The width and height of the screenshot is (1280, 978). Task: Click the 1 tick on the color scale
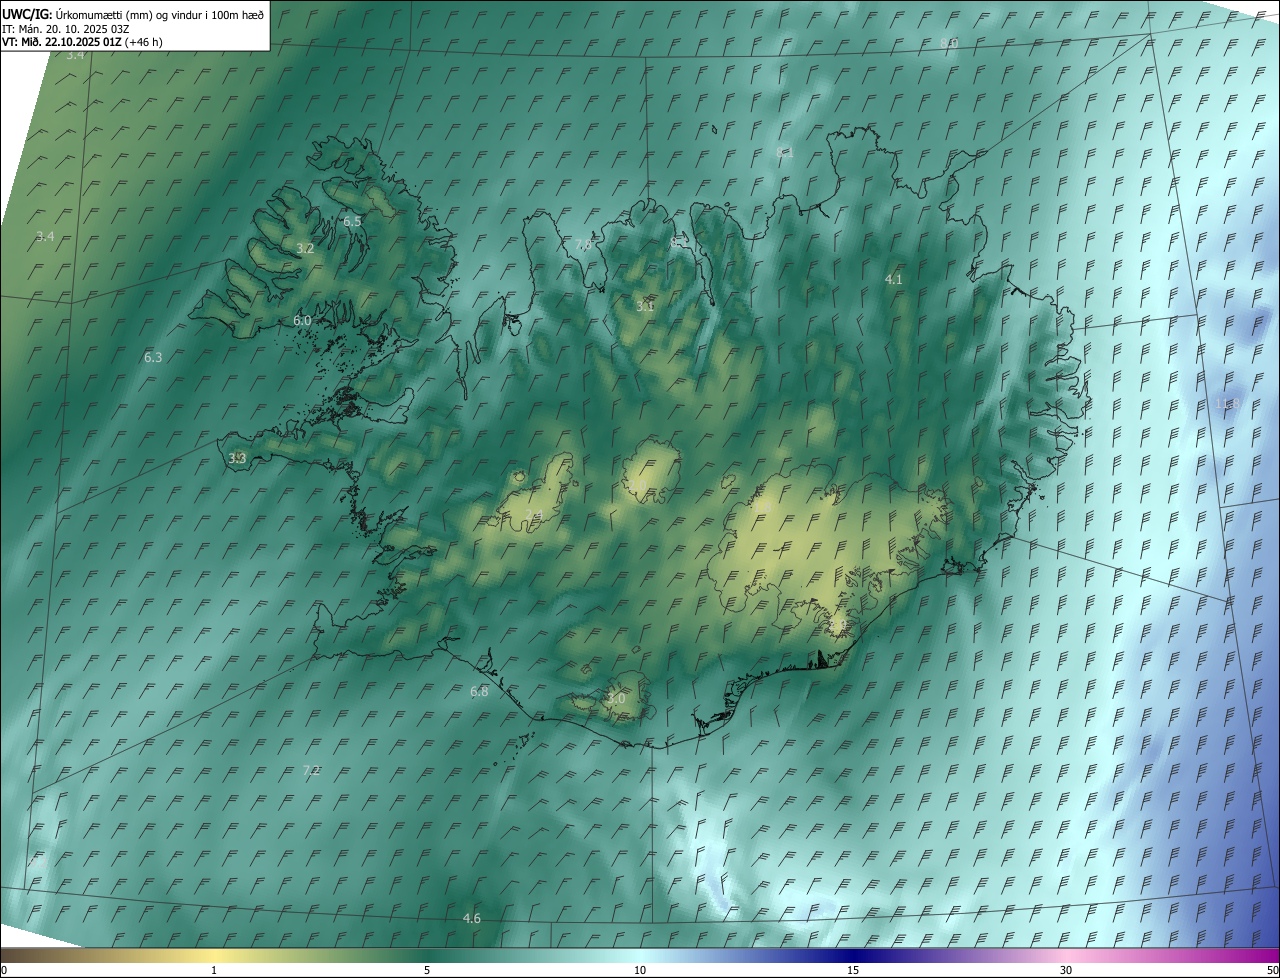tap(214, 970)
